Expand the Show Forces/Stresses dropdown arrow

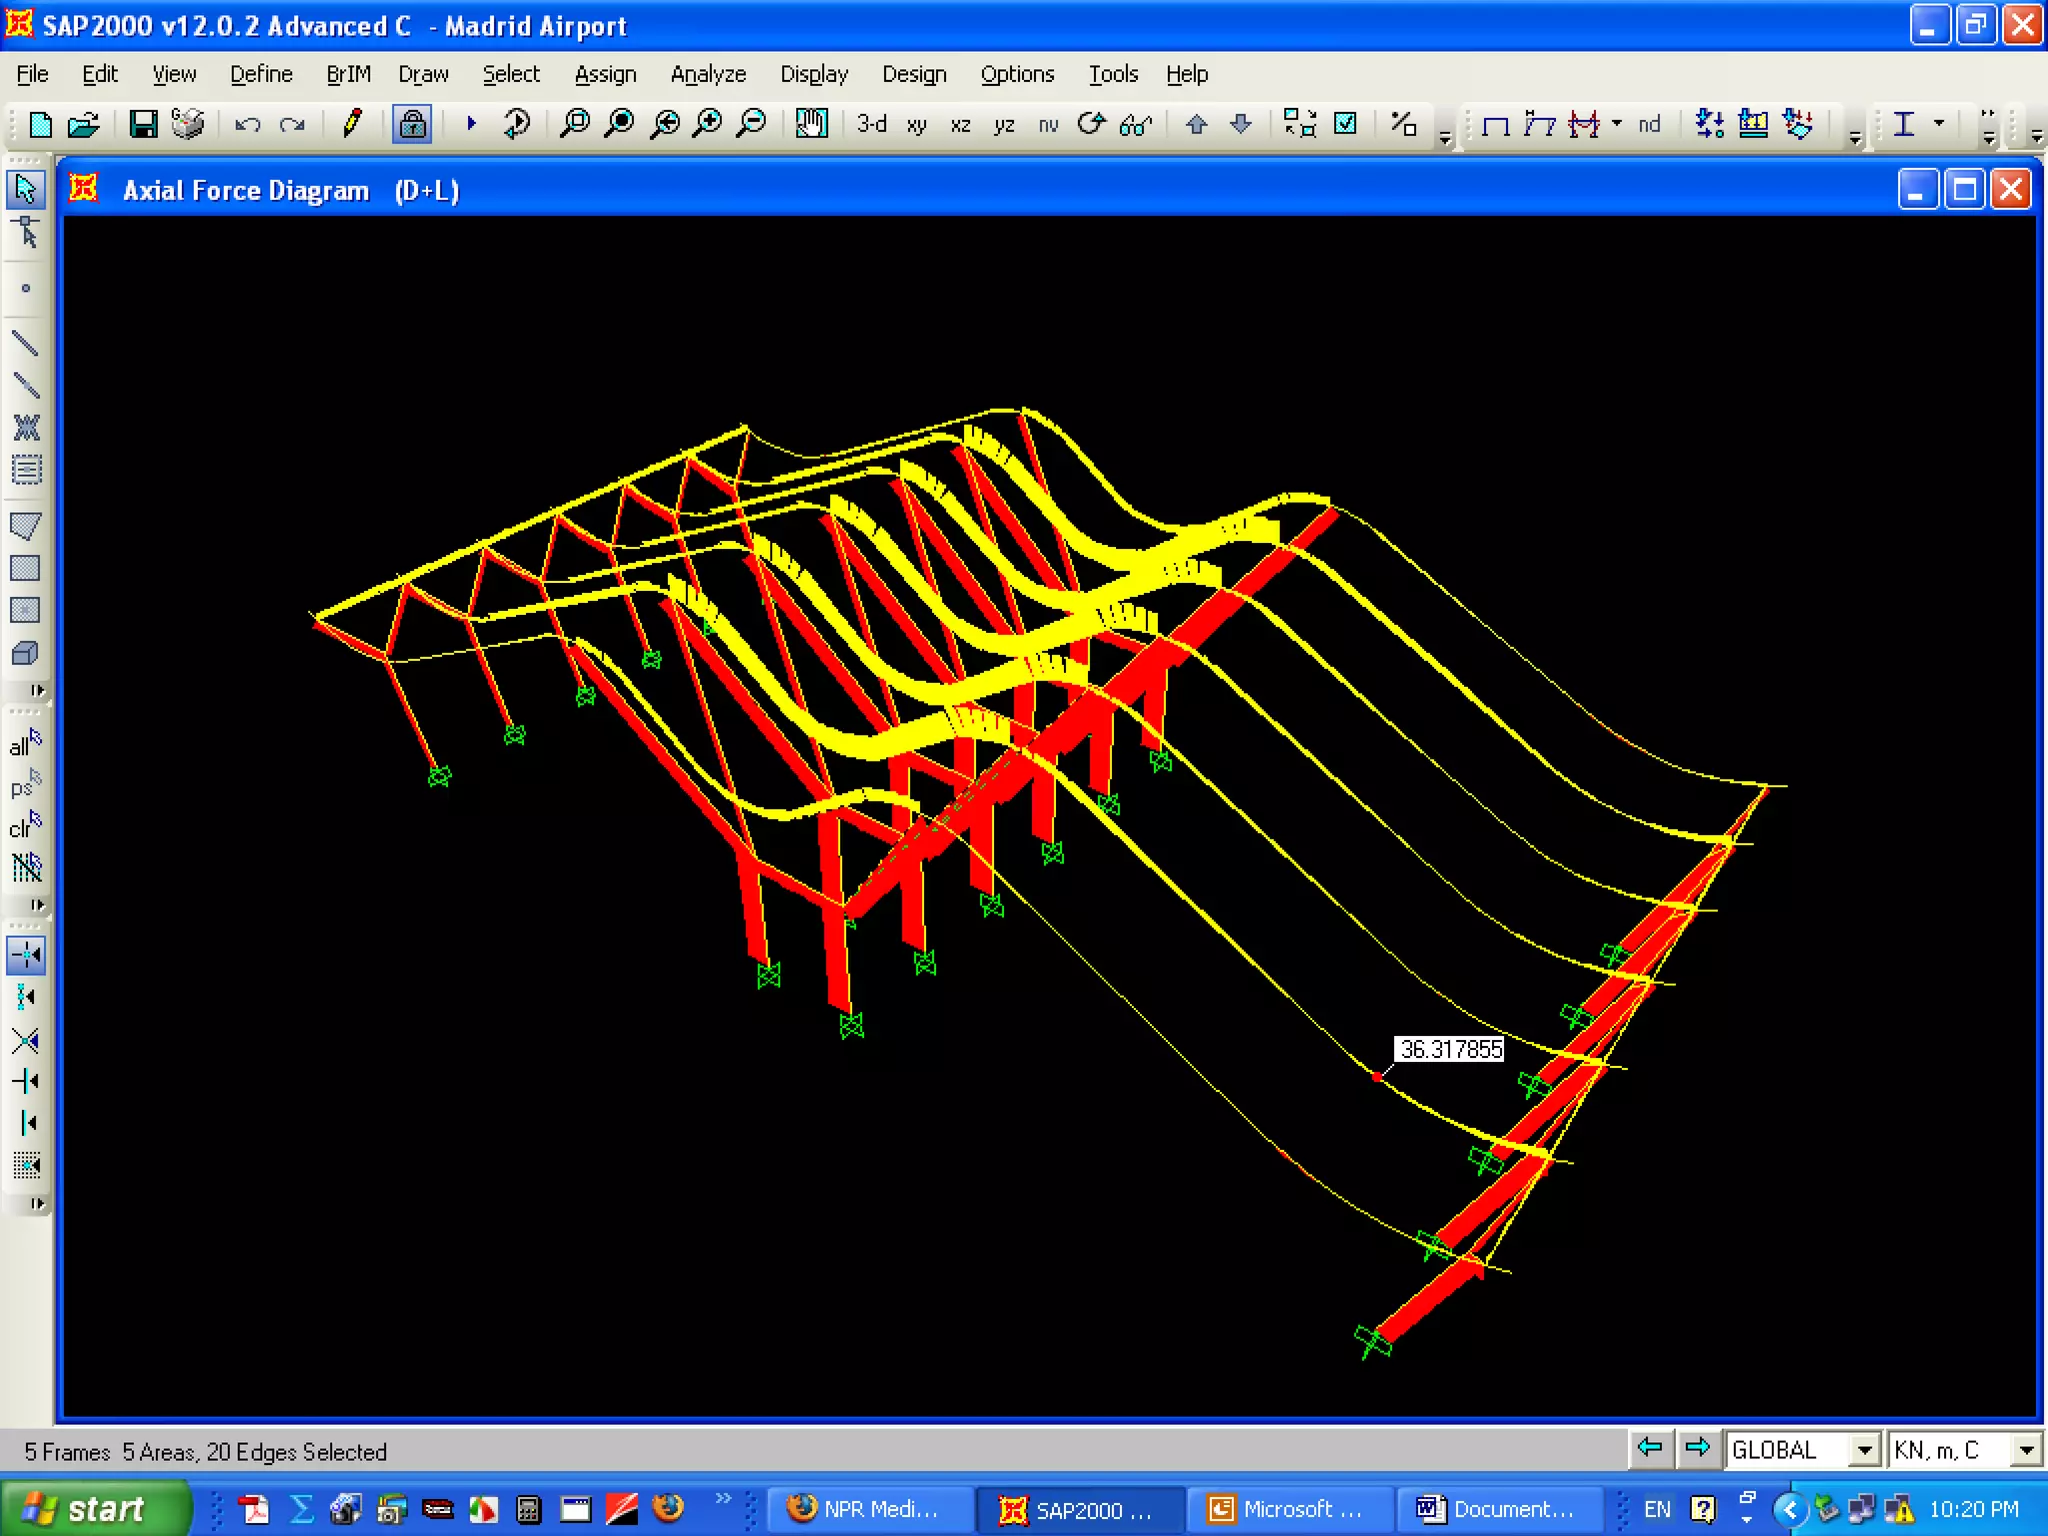point(1617,124)
